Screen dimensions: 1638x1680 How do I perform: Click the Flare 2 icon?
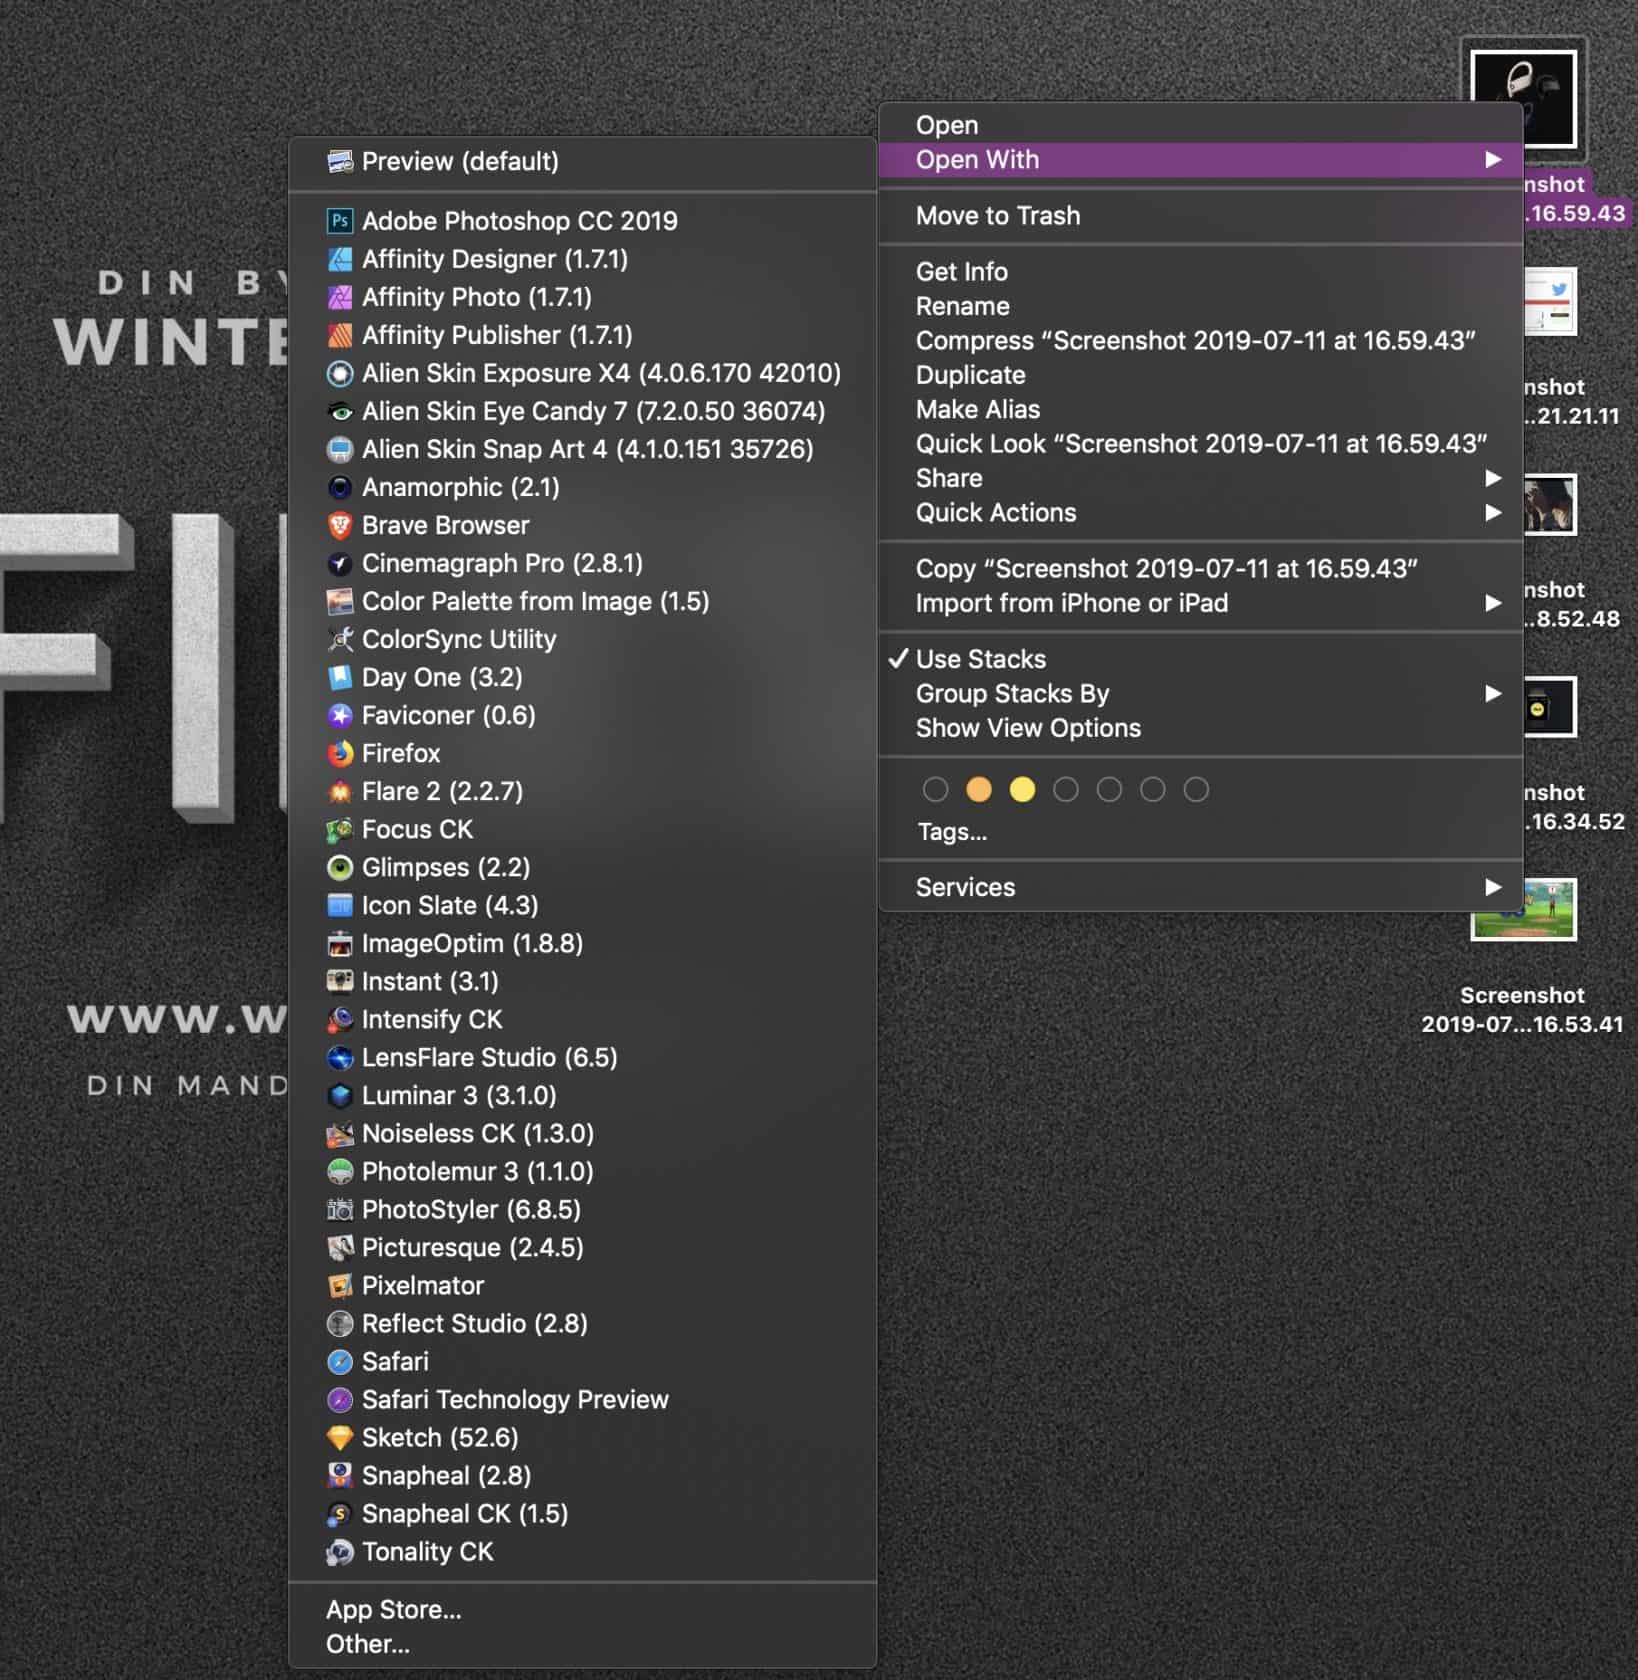340,791
